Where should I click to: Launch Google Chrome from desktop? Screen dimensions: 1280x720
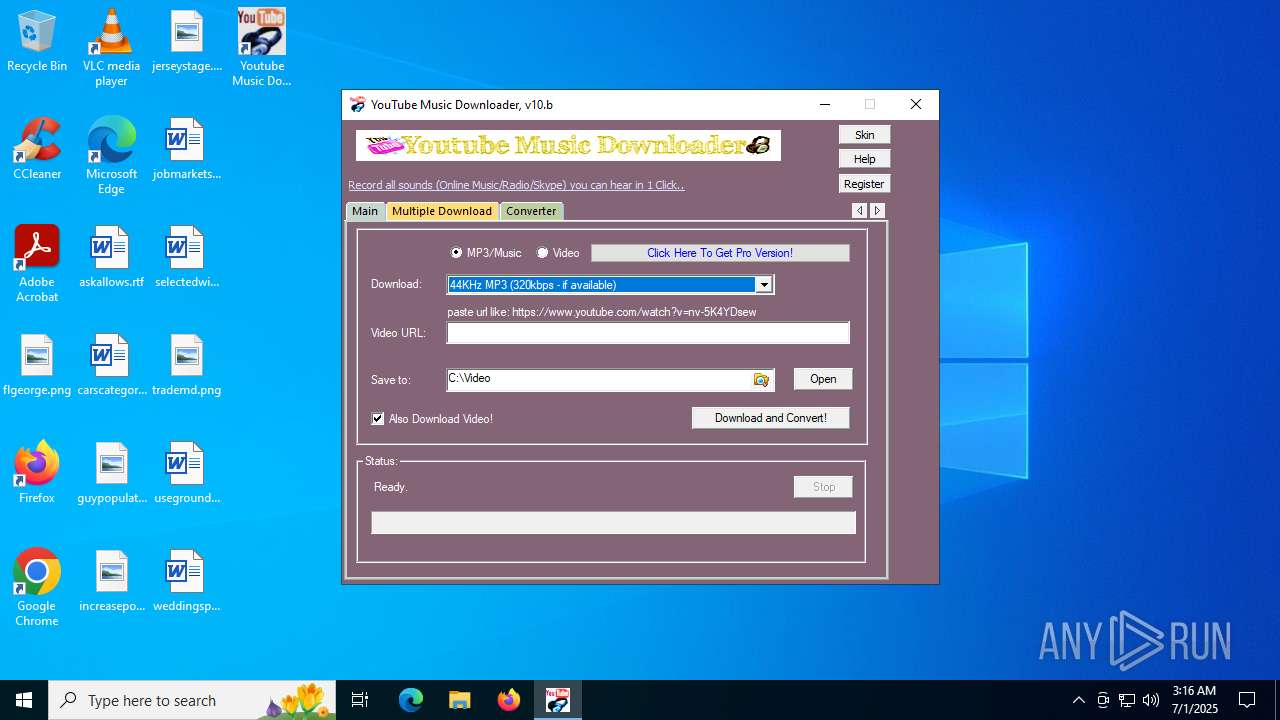coord(37,587)
